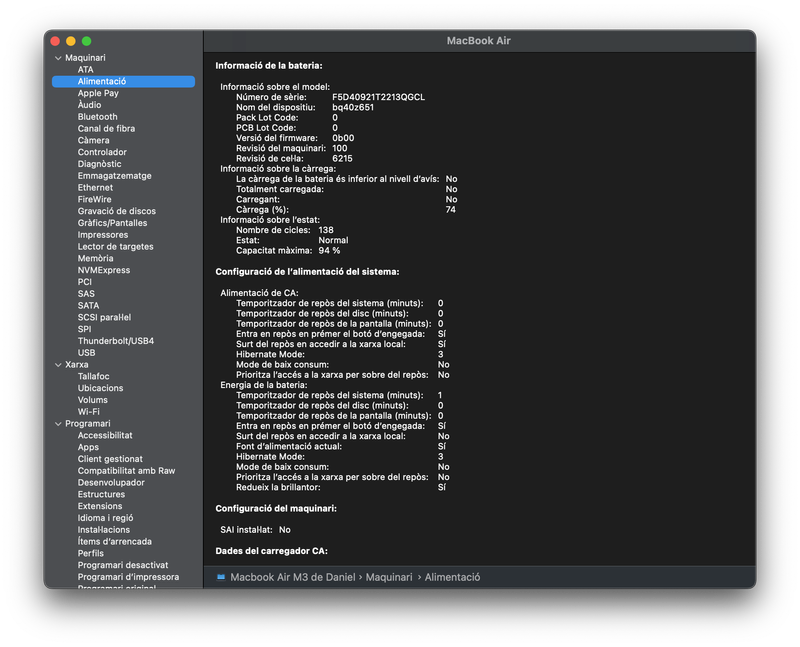Collapse the Maquinari section chevron
The image size is (800, 647).
pyautogui.click(x=58, y=58)
